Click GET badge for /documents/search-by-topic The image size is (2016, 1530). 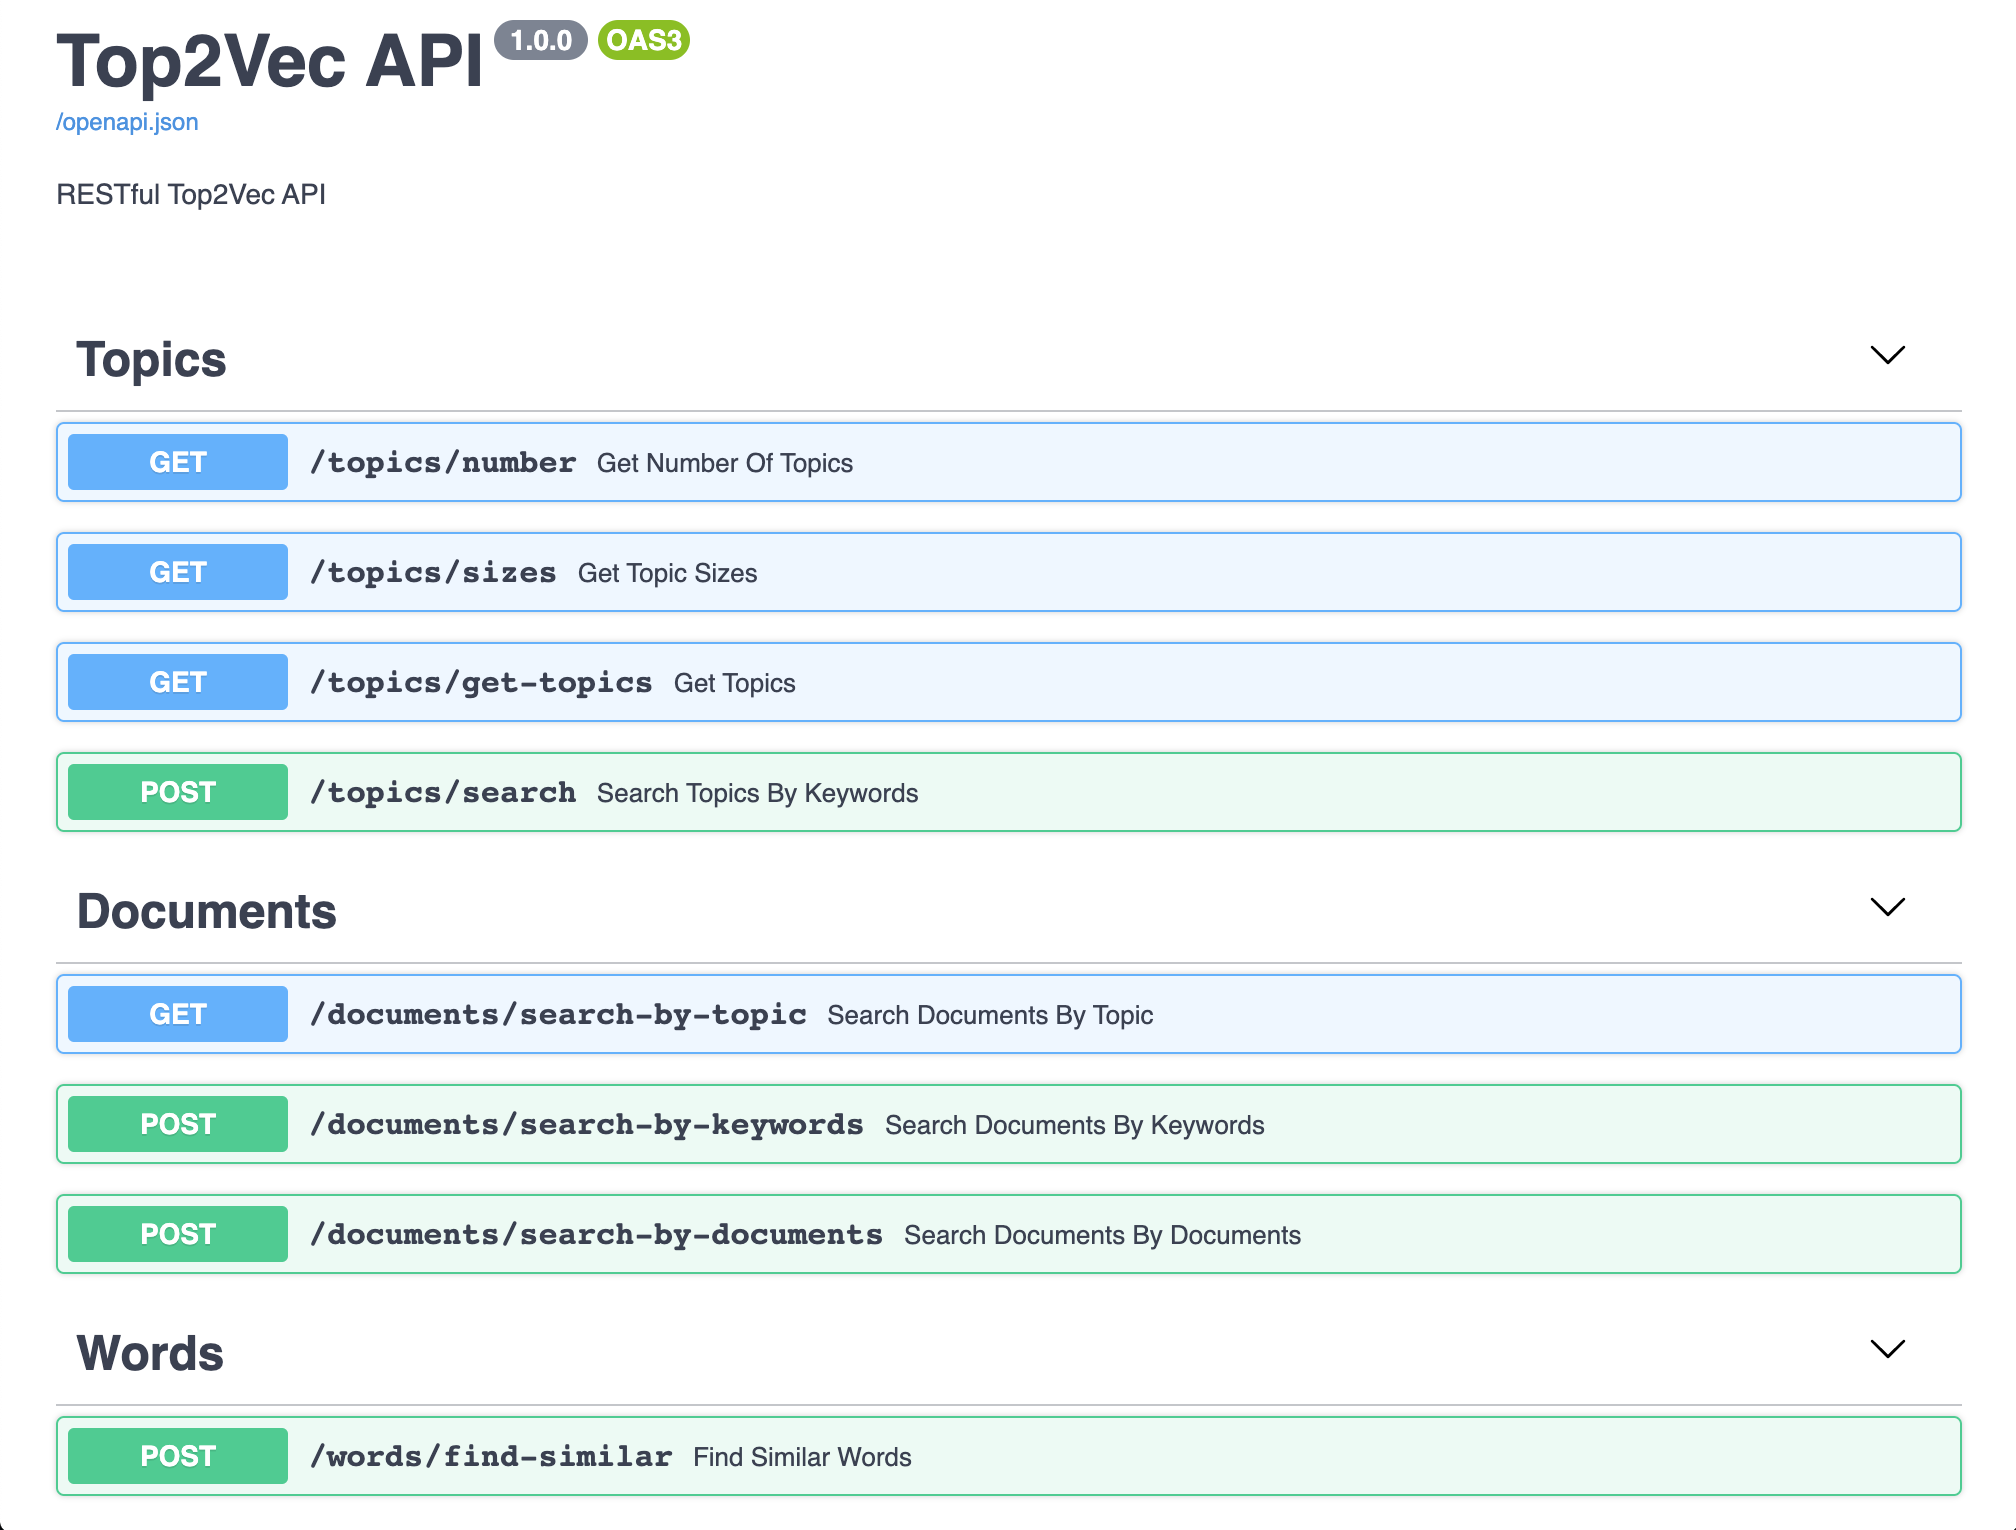(178, 1014)
